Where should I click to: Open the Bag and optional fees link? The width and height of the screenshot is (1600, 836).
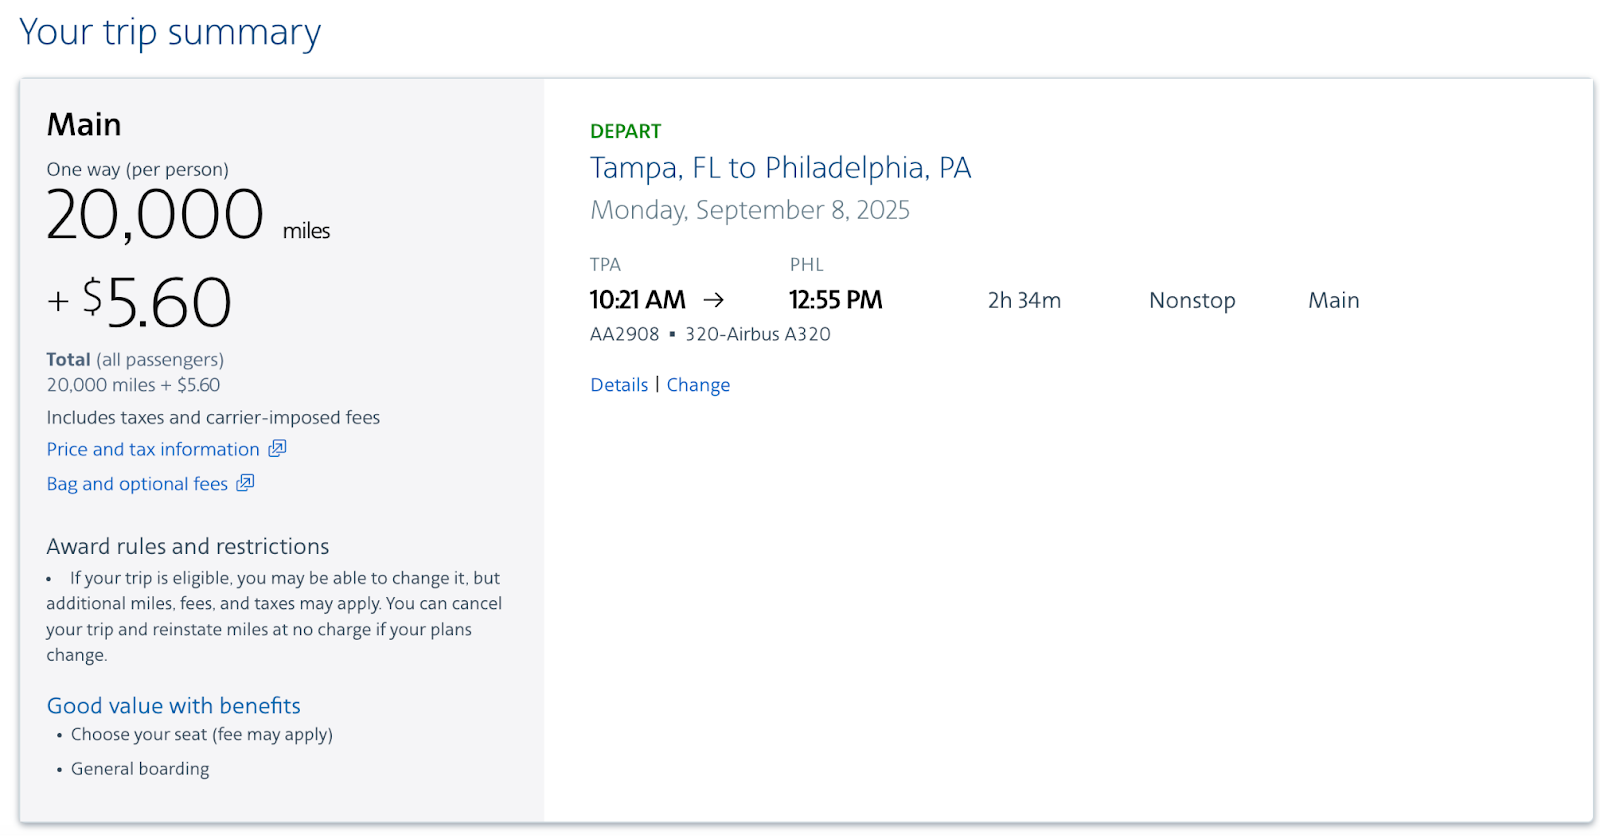click(137, 483)
